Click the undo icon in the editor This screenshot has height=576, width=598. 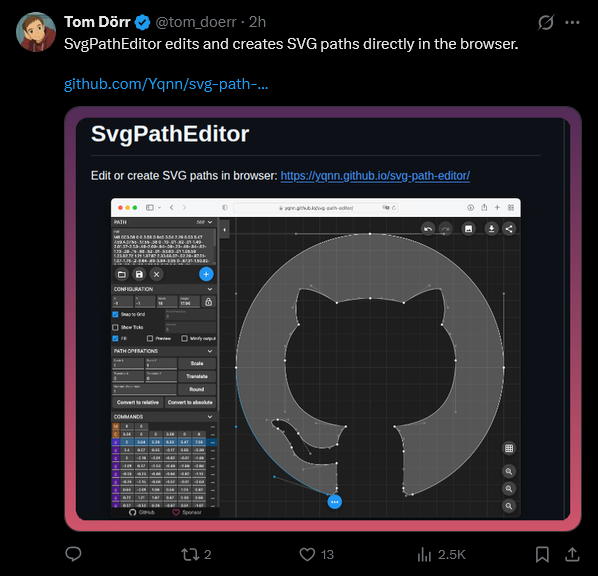tap(428, 229)
